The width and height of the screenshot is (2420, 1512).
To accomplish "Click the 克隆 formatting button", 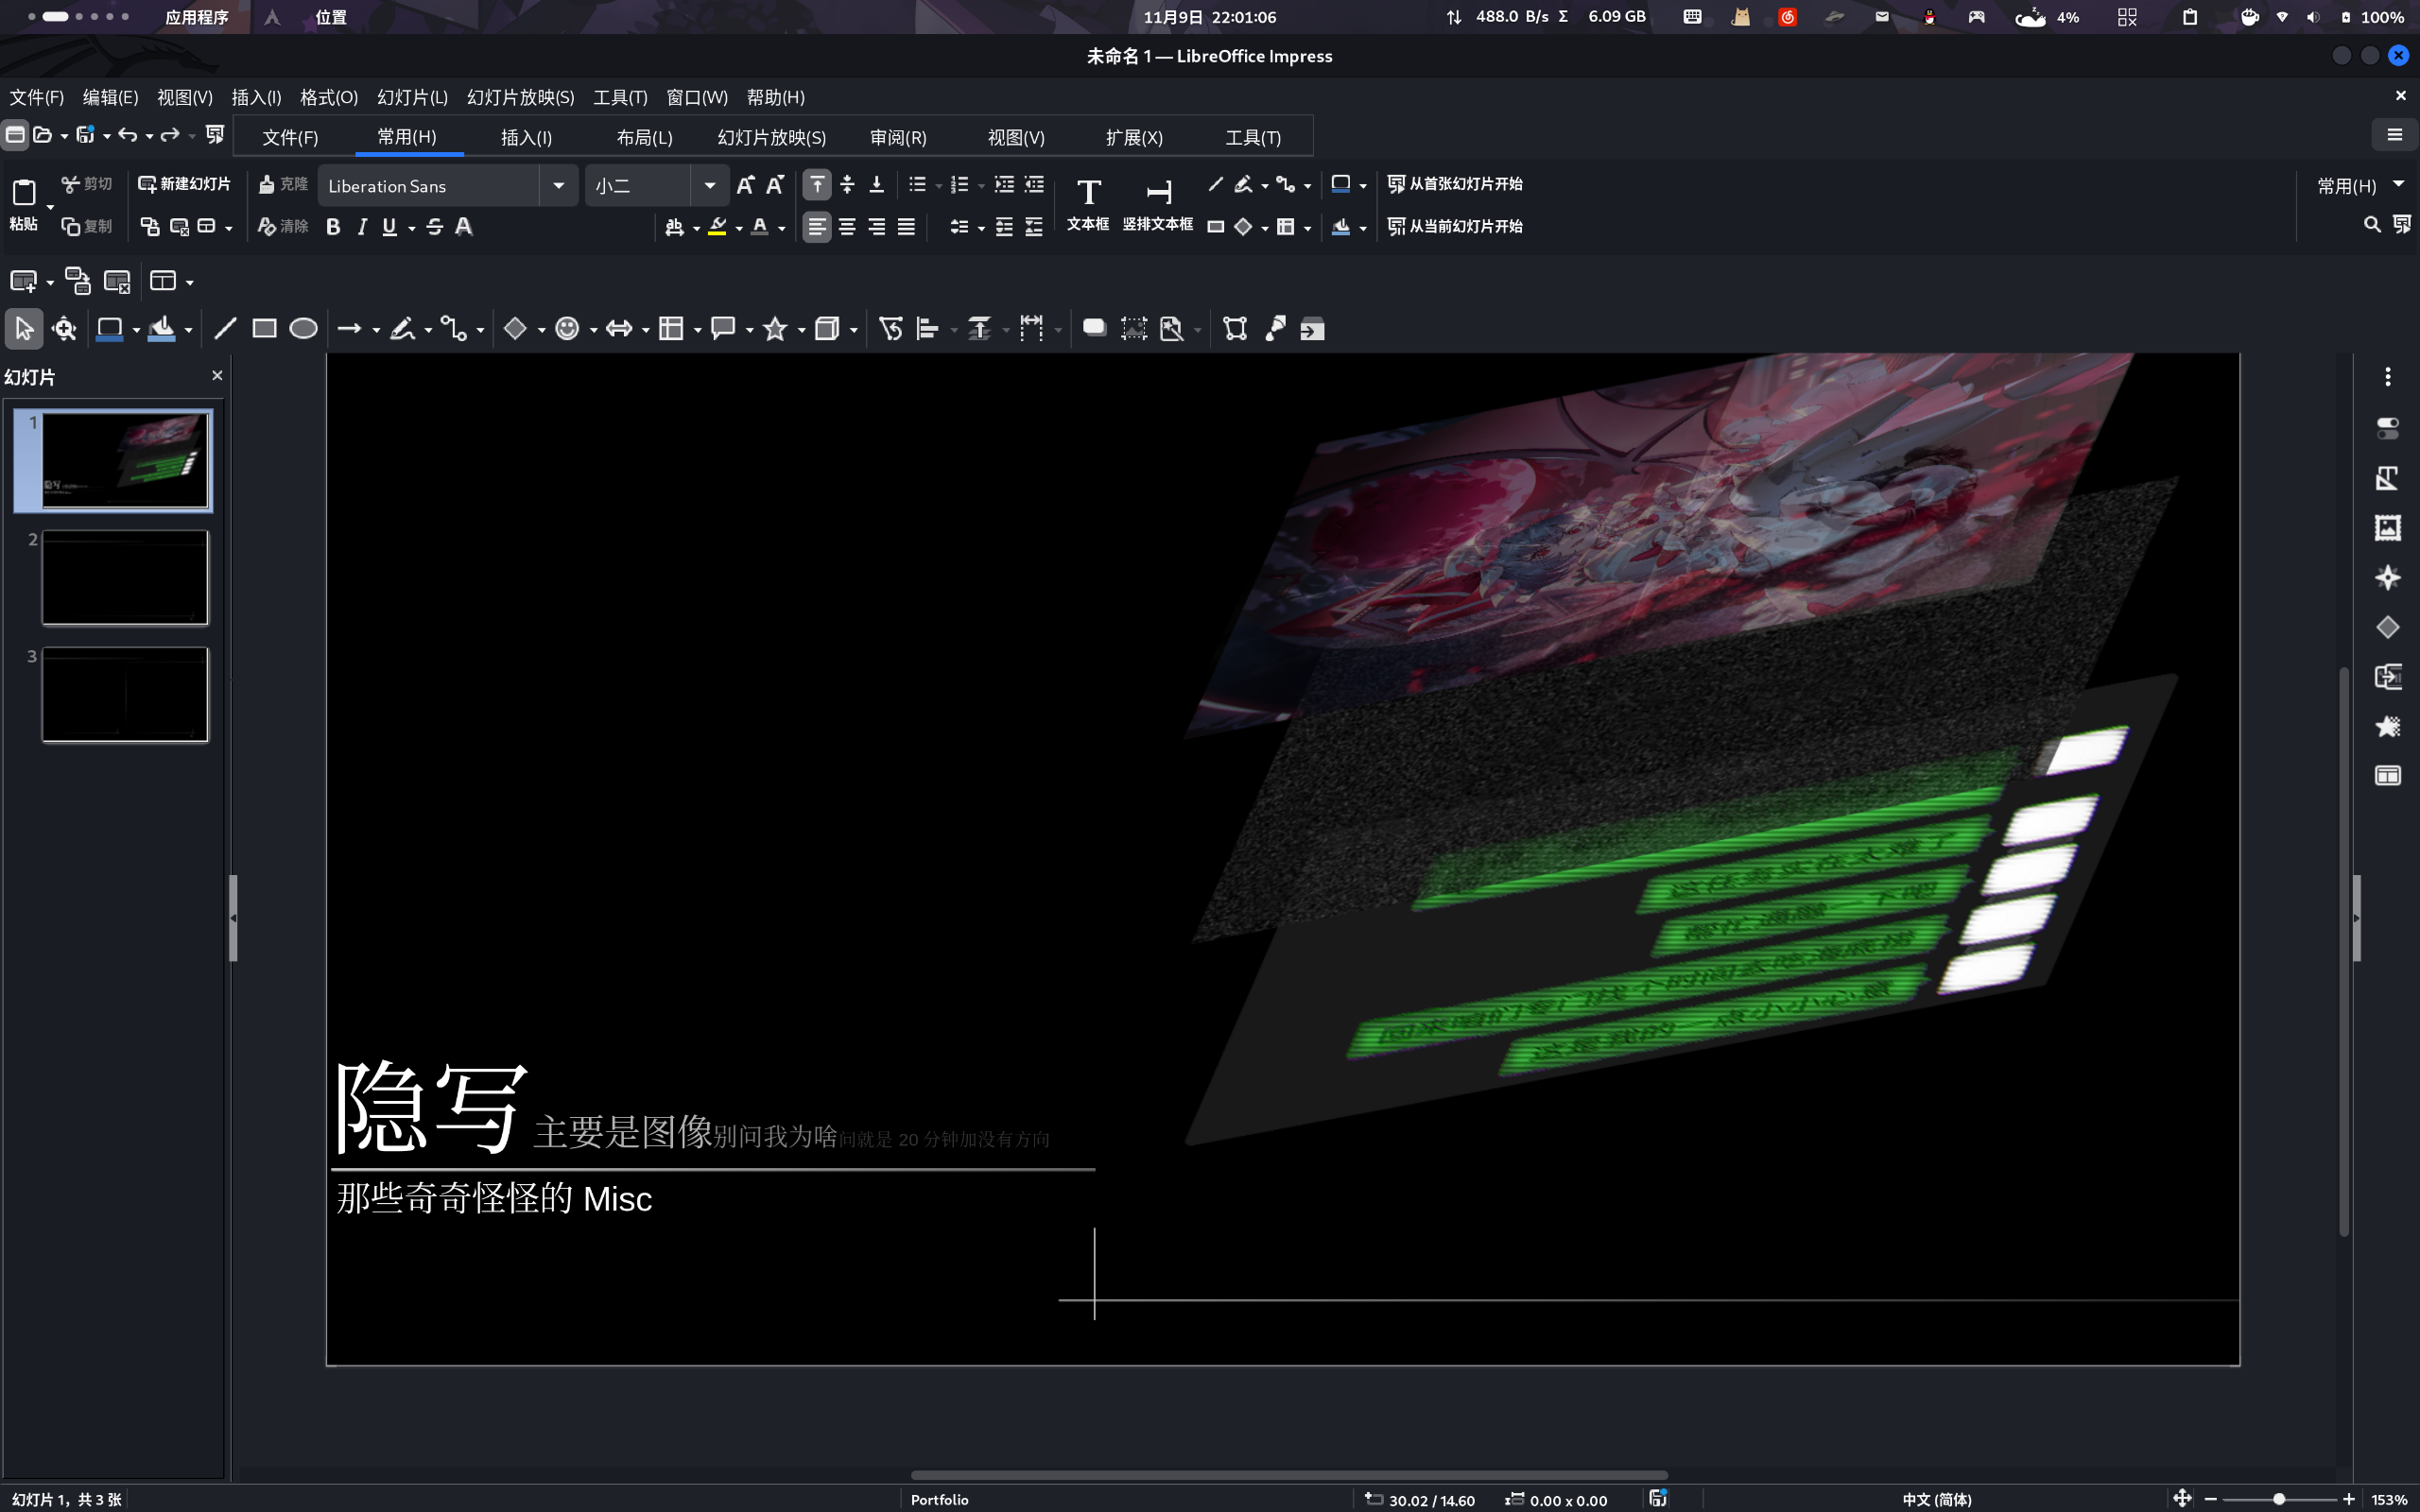I will (283, 184).
